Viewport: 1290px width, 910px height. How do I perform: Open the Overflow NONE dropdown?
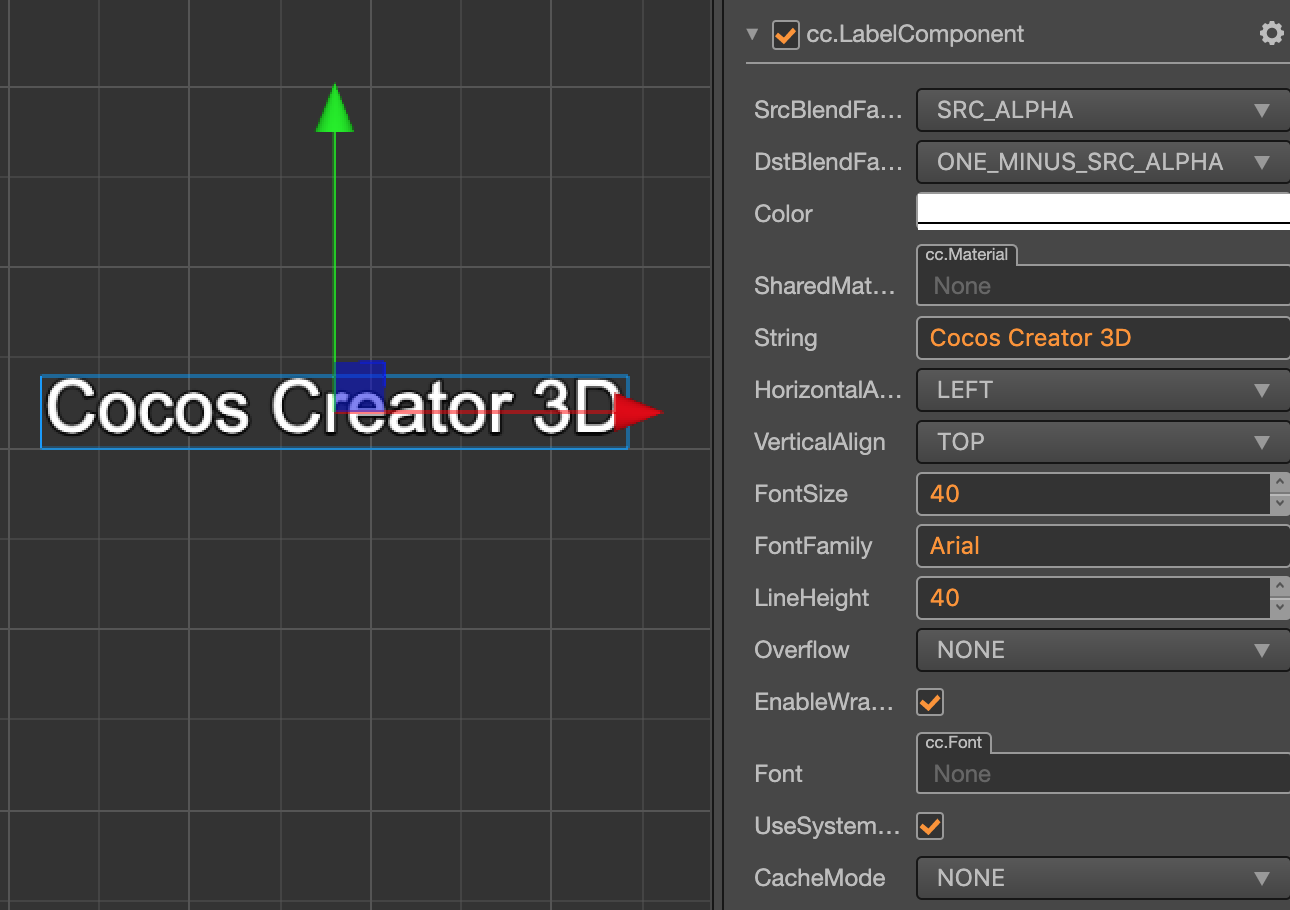(1103, 650)
